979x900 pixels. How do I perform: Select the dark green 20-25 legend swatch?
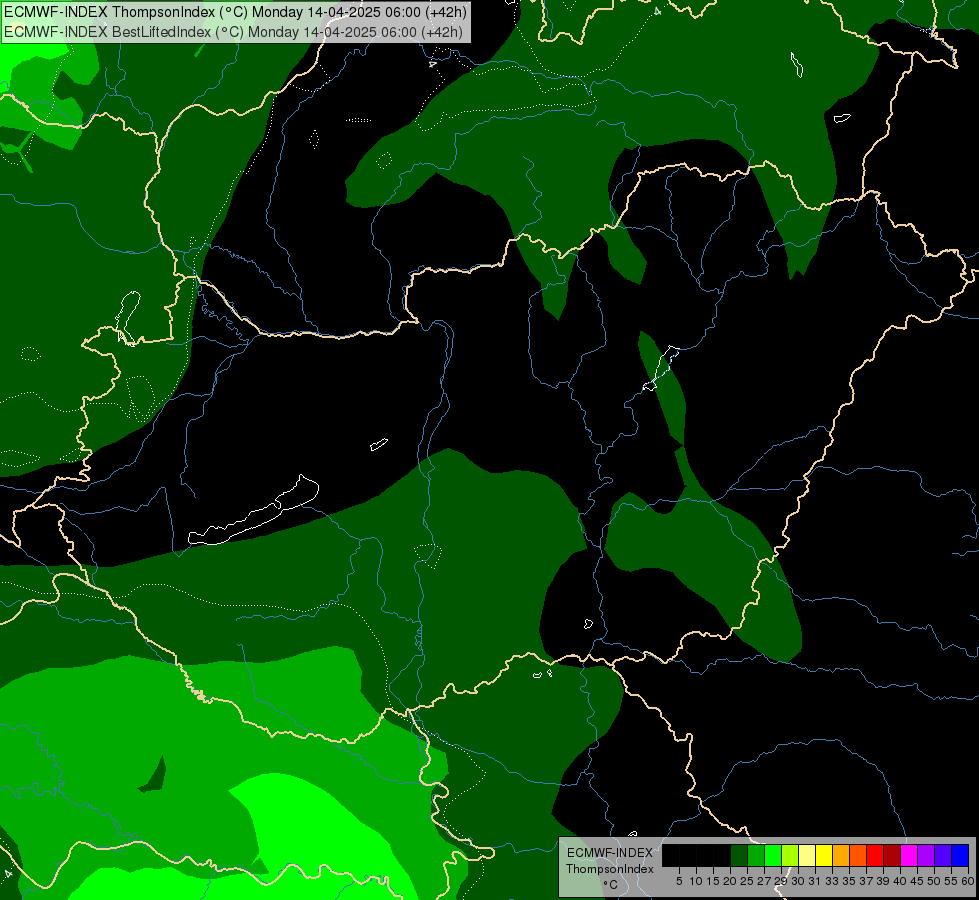739,855
